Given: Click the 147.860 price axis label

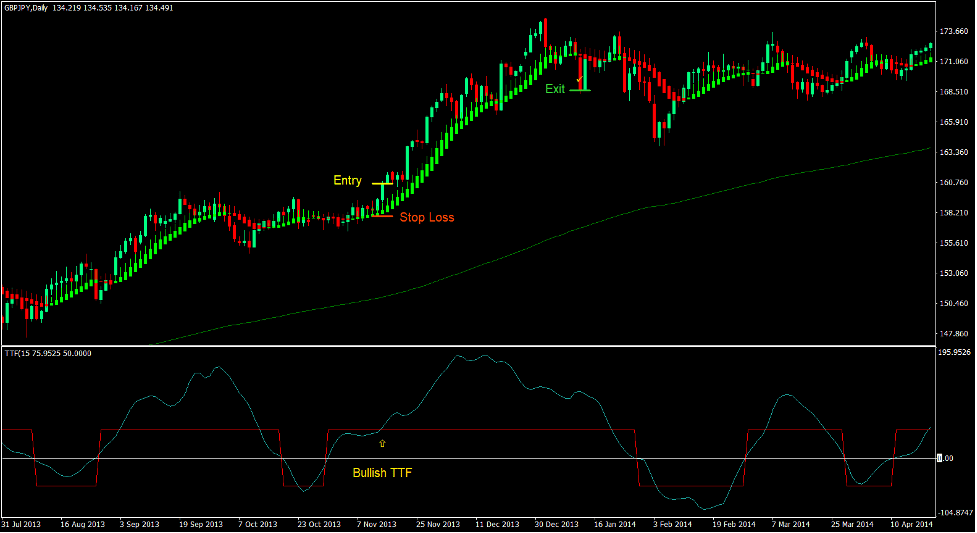Looking at the screenshot, I should coord(954,334).
